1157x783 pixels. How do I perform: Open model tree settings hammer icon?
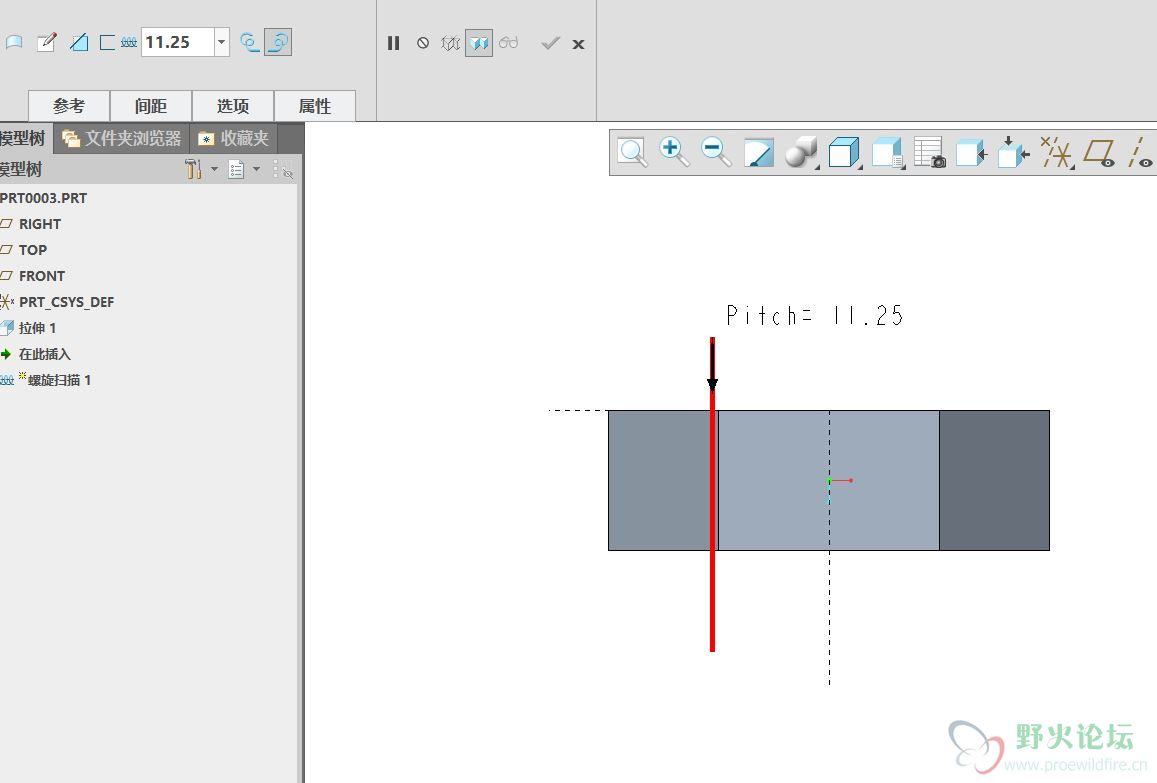click(x=193, y=169)
